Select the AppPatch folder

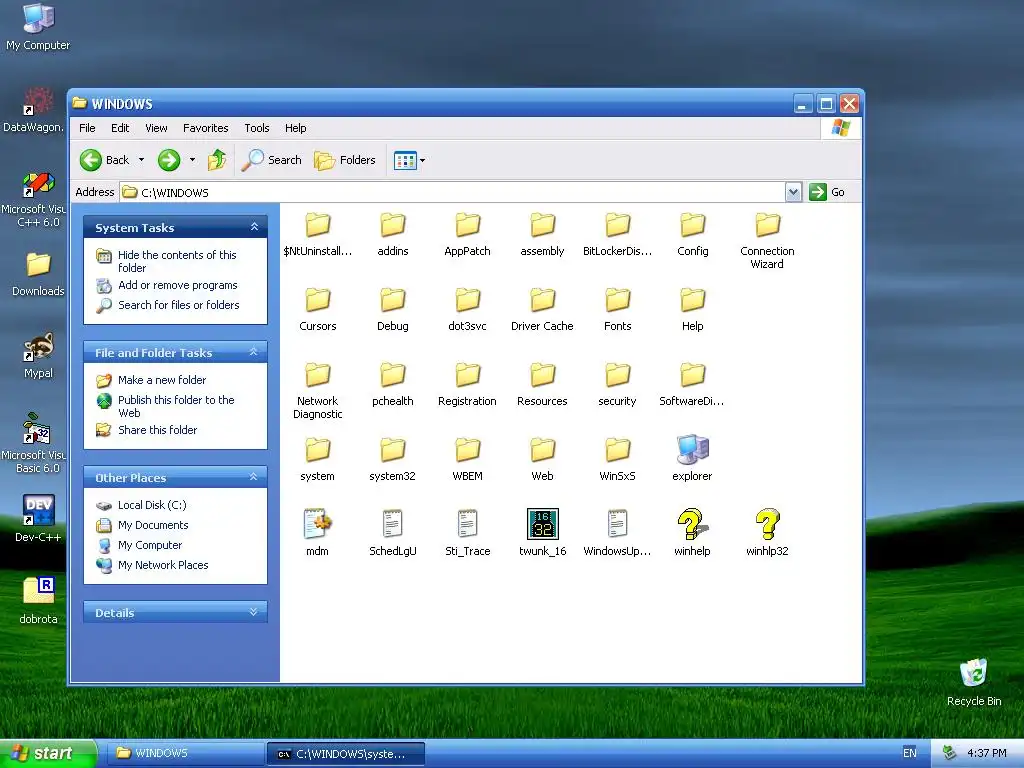[468, 233]
